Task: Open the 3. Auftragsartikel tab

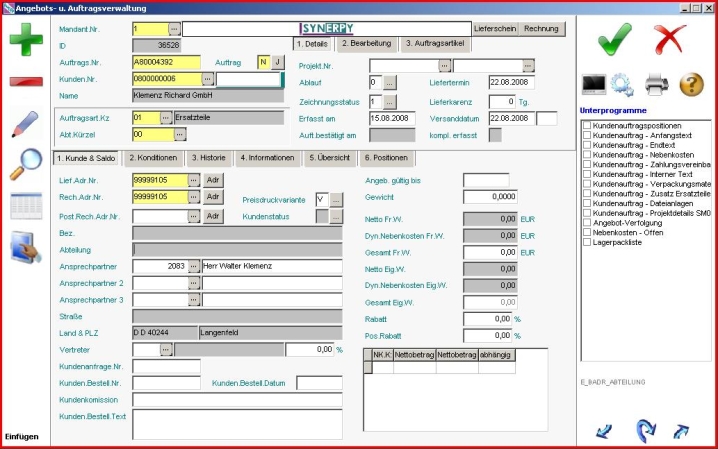Action: point(434,44)
